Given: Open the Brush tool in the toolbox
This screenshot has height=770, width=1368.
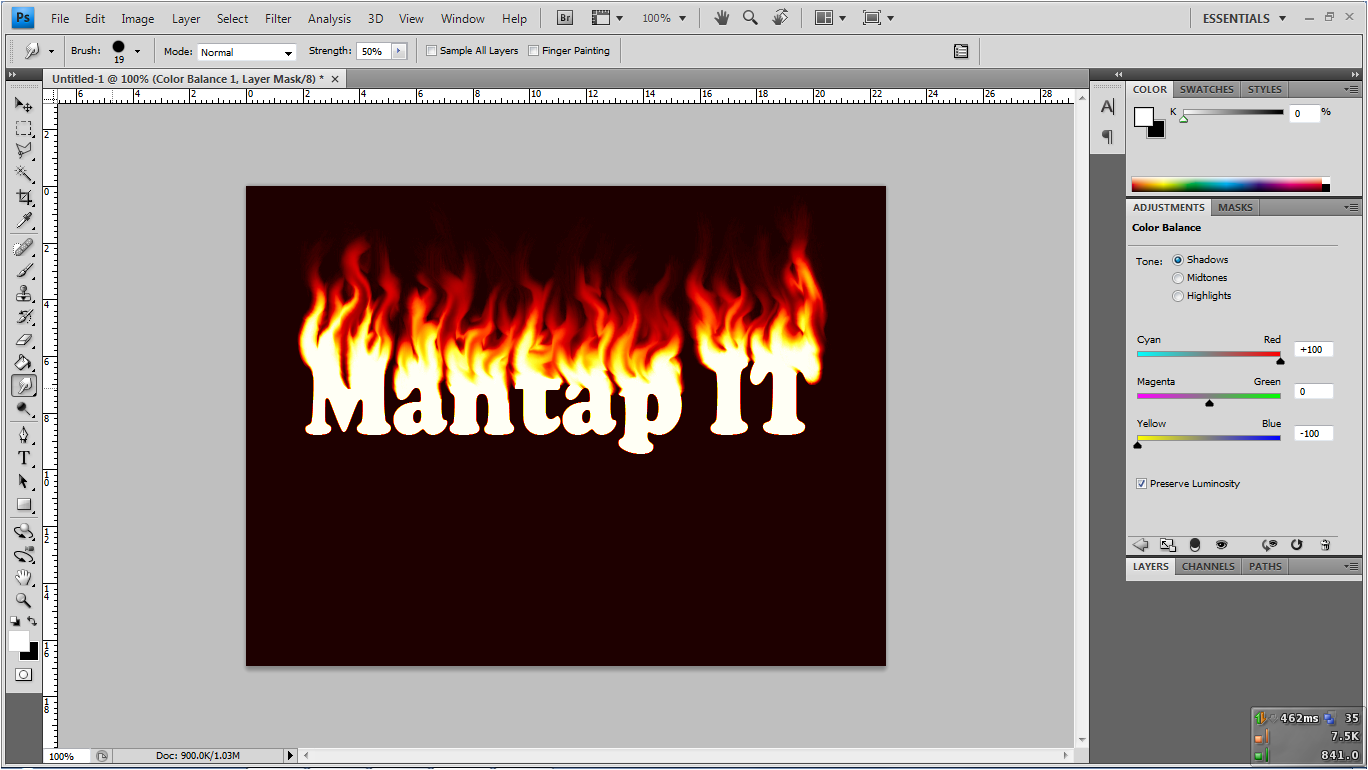Looking at the screenshot, I should coord(24,269).
